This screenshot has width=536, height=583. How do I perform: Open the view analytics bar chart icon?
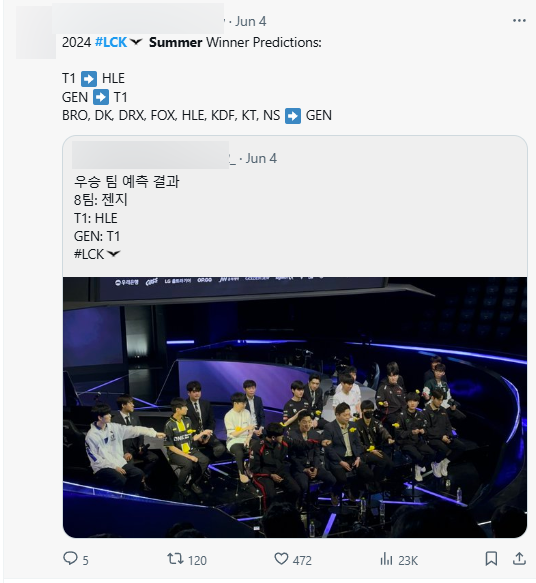pos(387,558)
